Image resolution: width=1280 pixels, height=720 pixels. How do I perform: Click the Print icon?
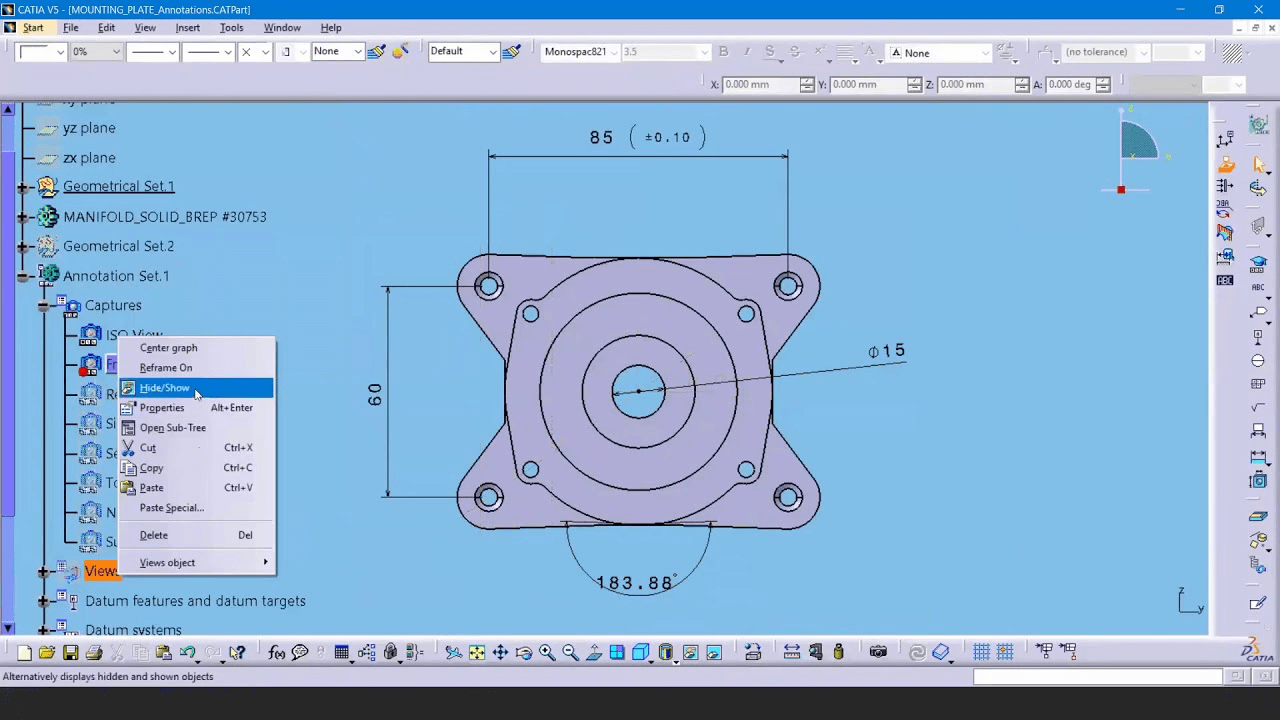(94, 653)
